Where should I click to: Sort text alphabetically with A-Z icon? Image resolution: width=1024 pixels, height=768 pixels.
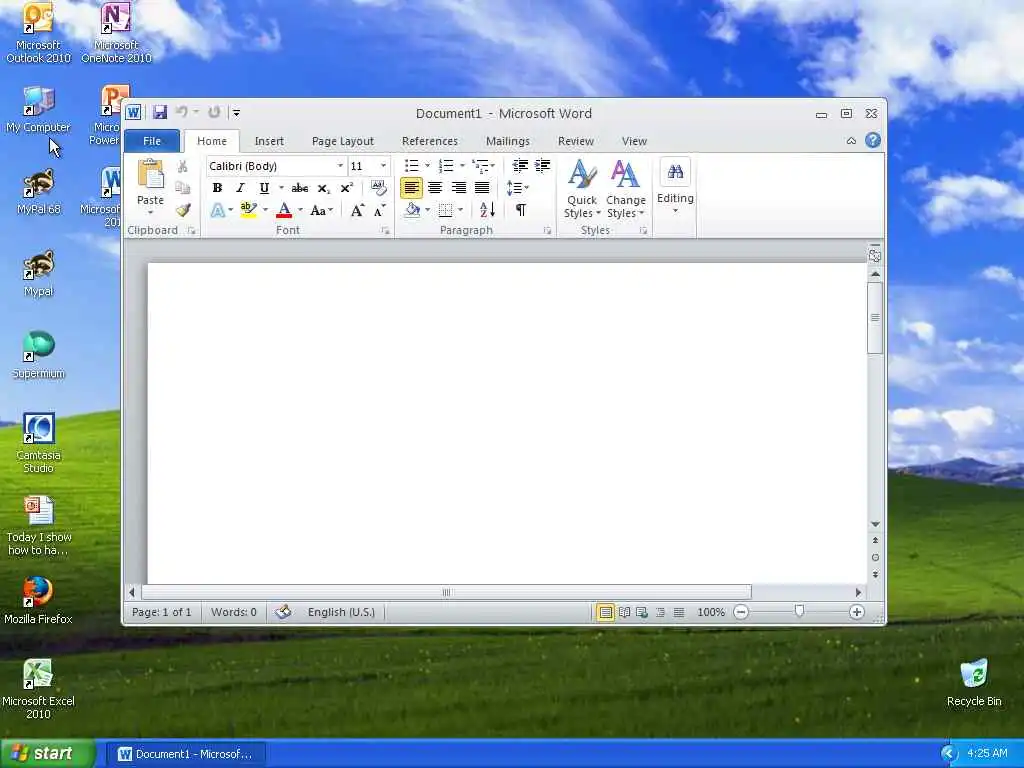coord(487,210)
